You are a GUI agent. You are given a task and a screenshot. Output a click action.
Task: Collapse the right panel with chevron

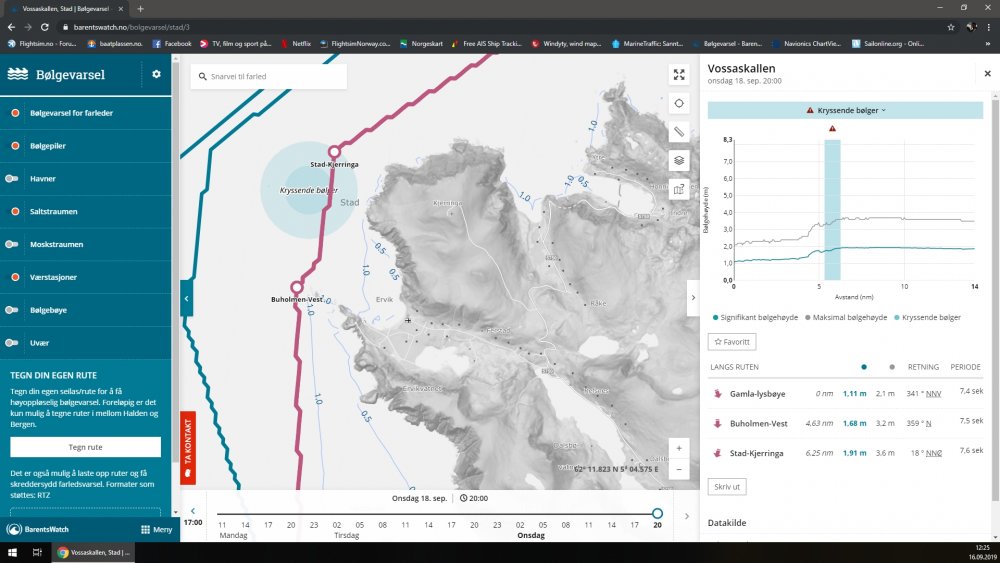coord(693,298)
